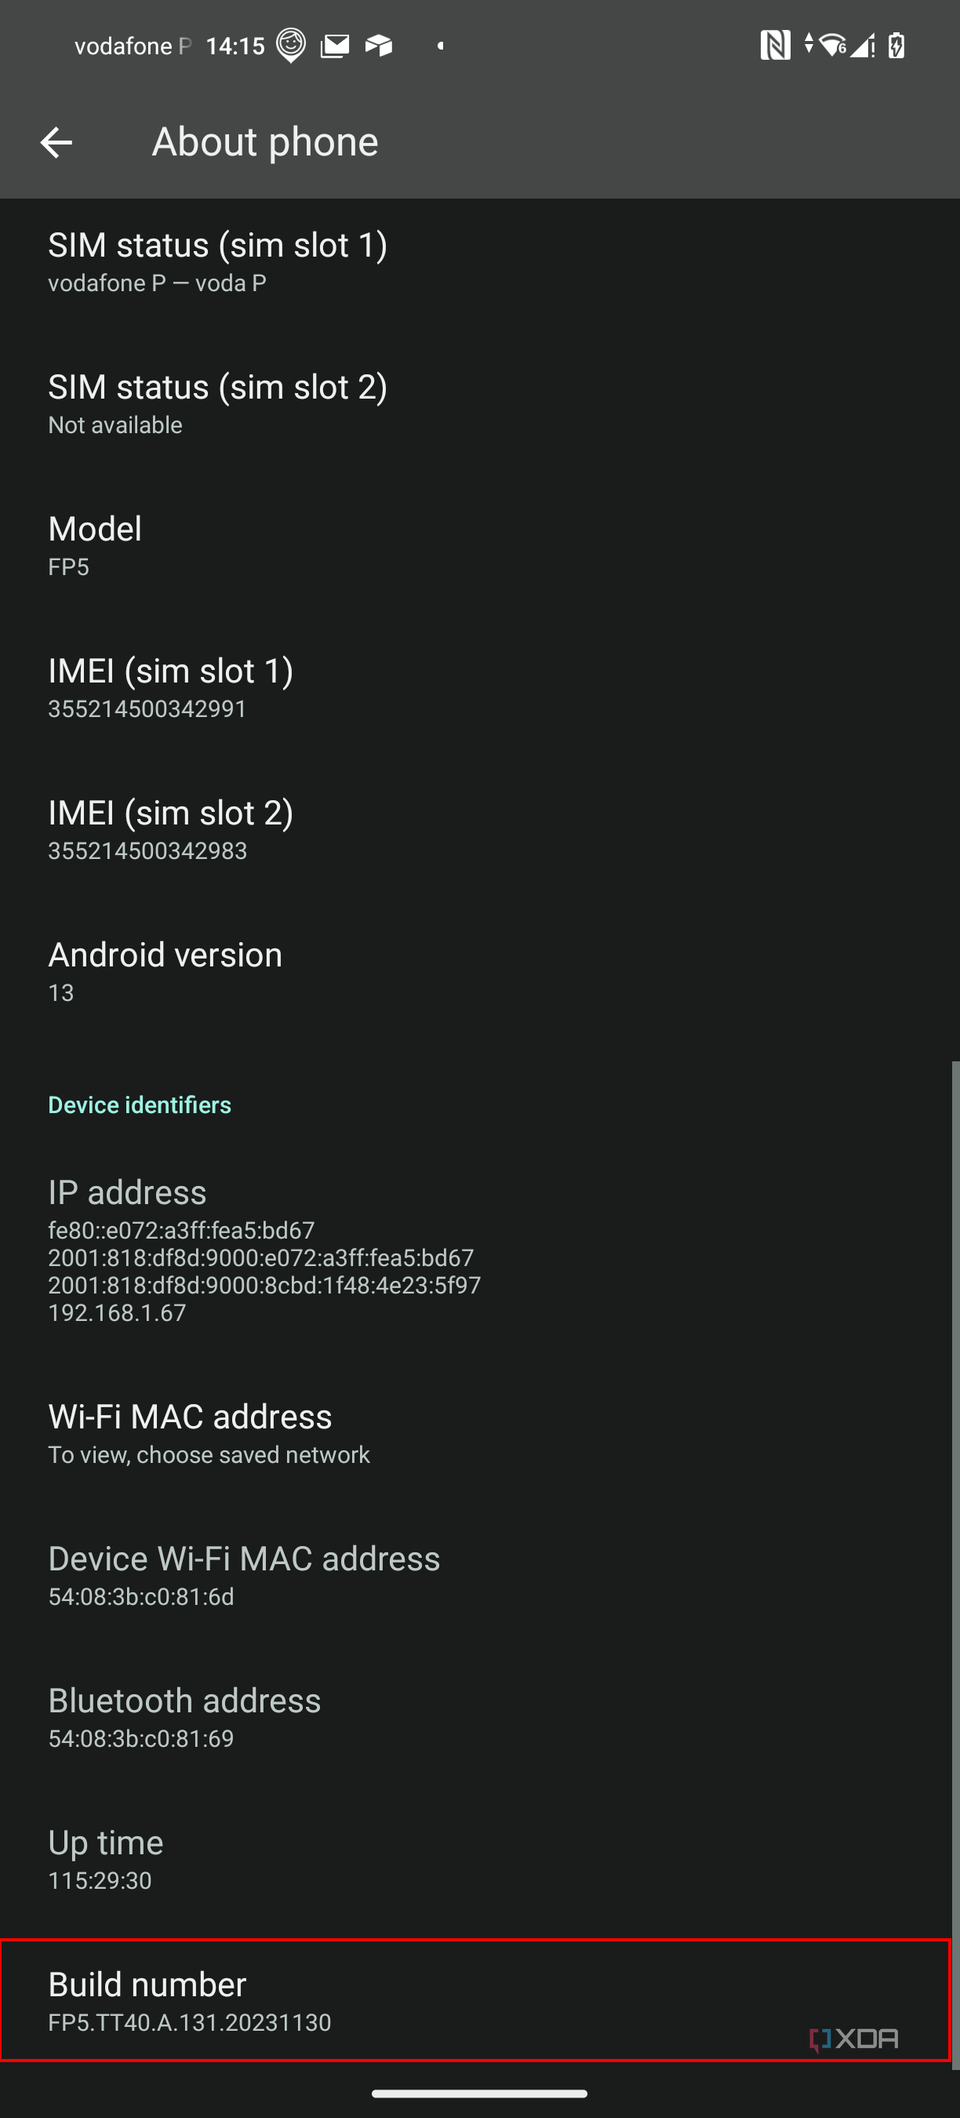Tap the battery charging icon in the status bar
This screenshot has height=2118, width=960.
[x=897, y=45]
